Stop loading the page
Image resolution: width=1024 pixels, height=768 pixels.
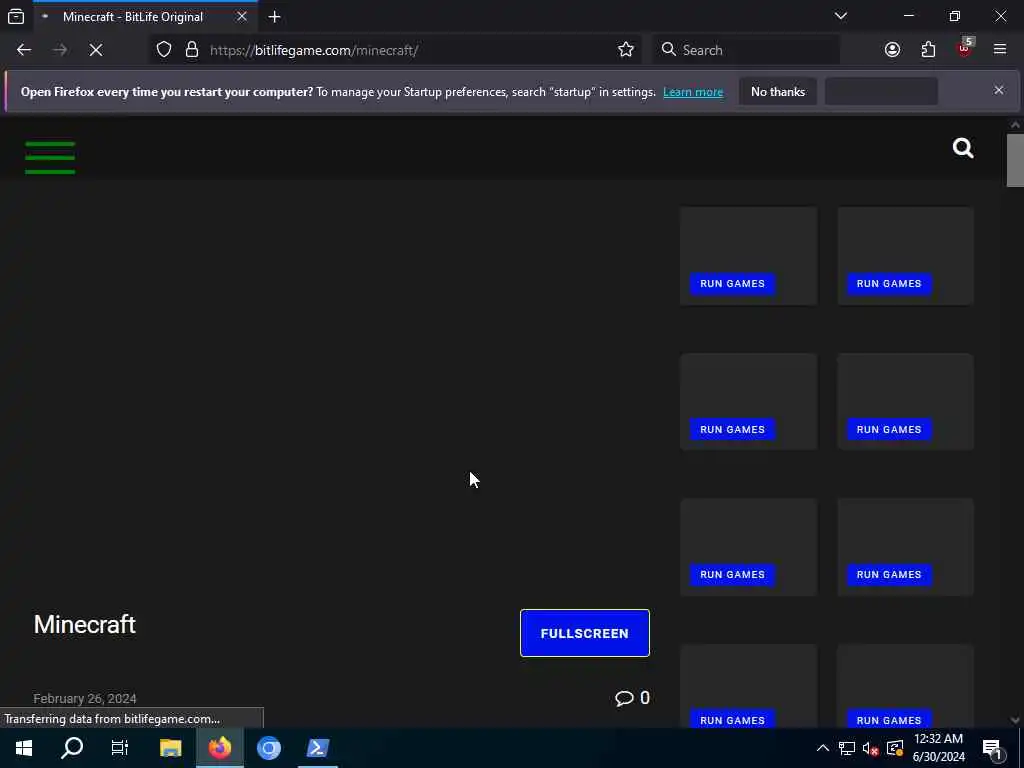[x=96, y=50]
